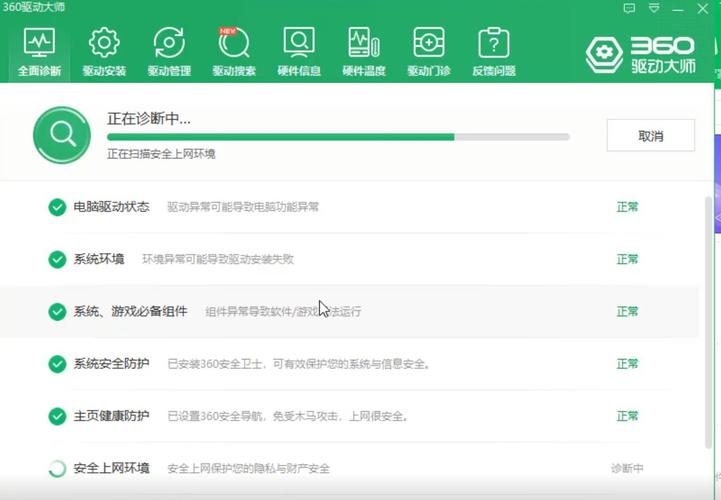The height and width of the screenshot is (500, 721).
Task: Click description 安全上网保护您的隐私与财产安全
Action: (248, 469)
